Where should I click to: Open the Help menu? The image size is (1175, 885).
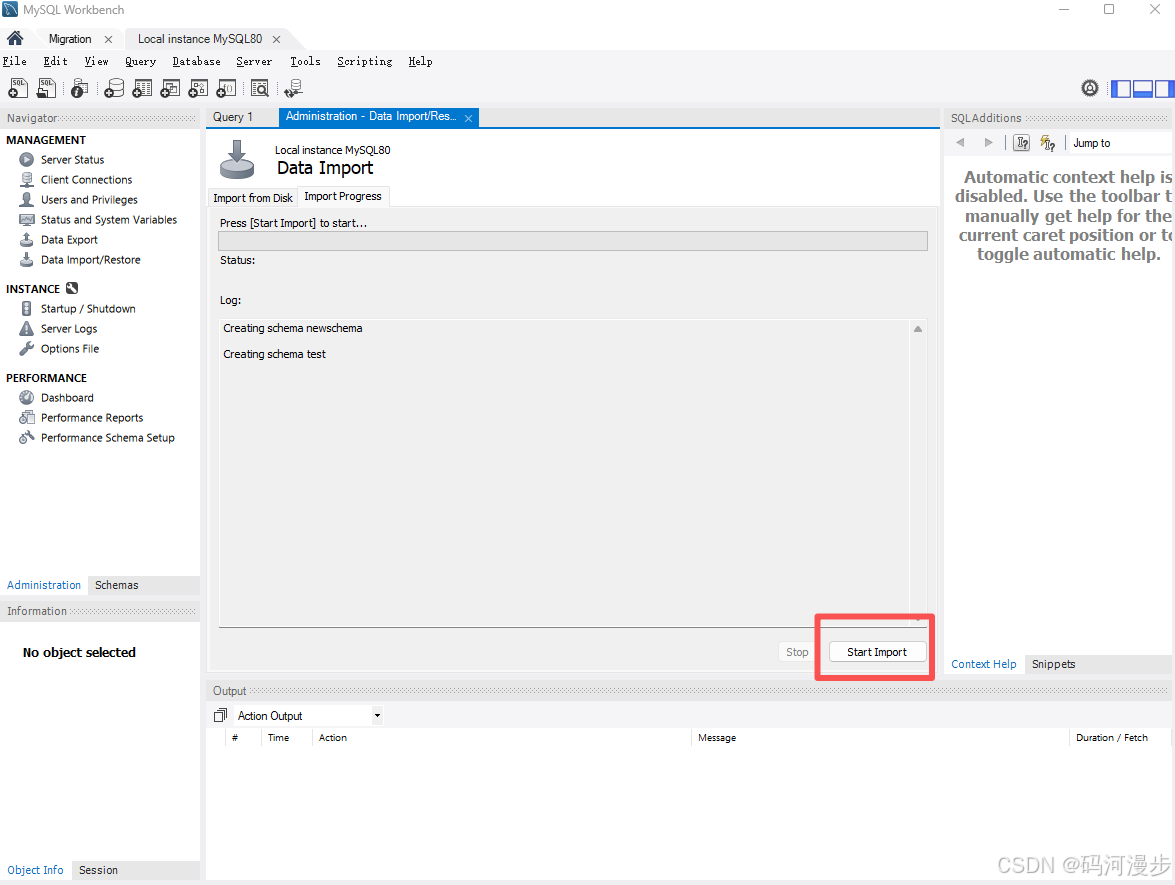point(420,61)
